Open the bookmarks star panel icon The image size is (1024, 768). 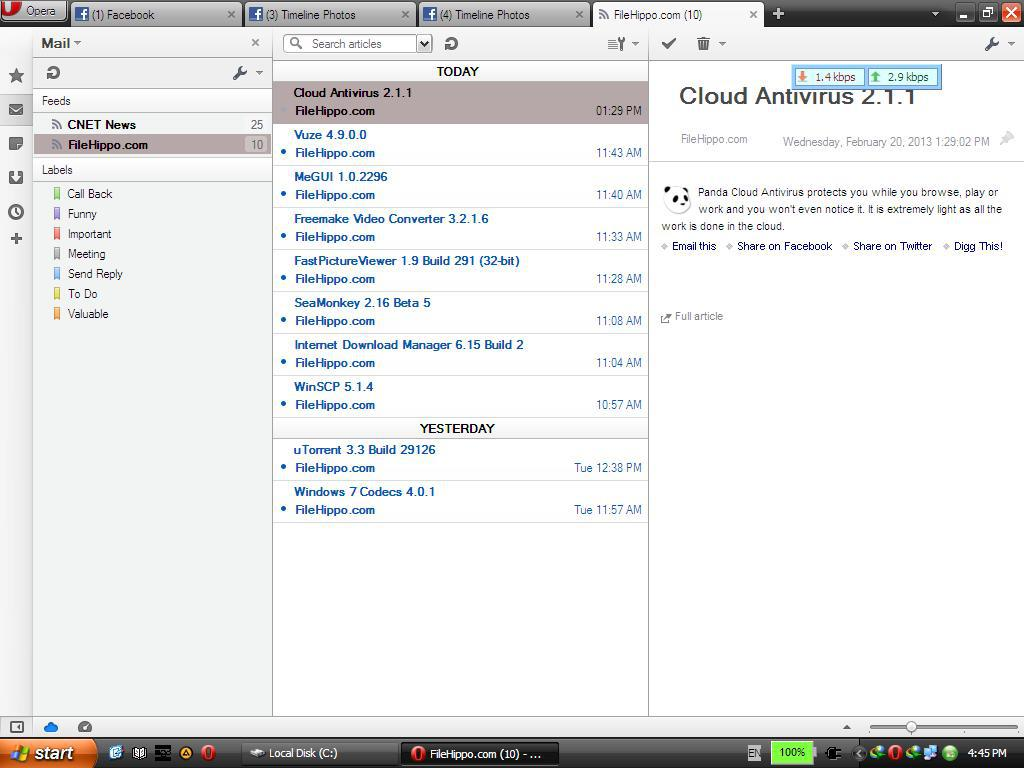pos(16,75)
